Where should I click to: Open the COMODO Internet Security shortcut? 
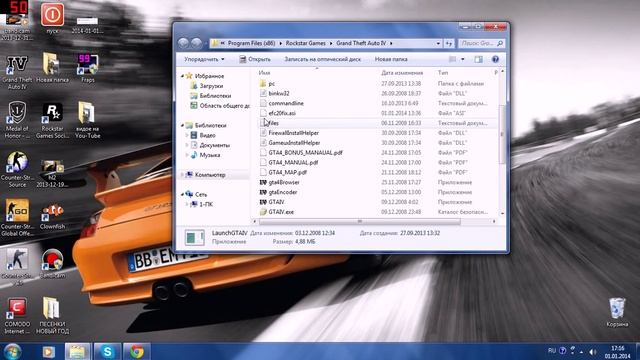coord(17,316)
